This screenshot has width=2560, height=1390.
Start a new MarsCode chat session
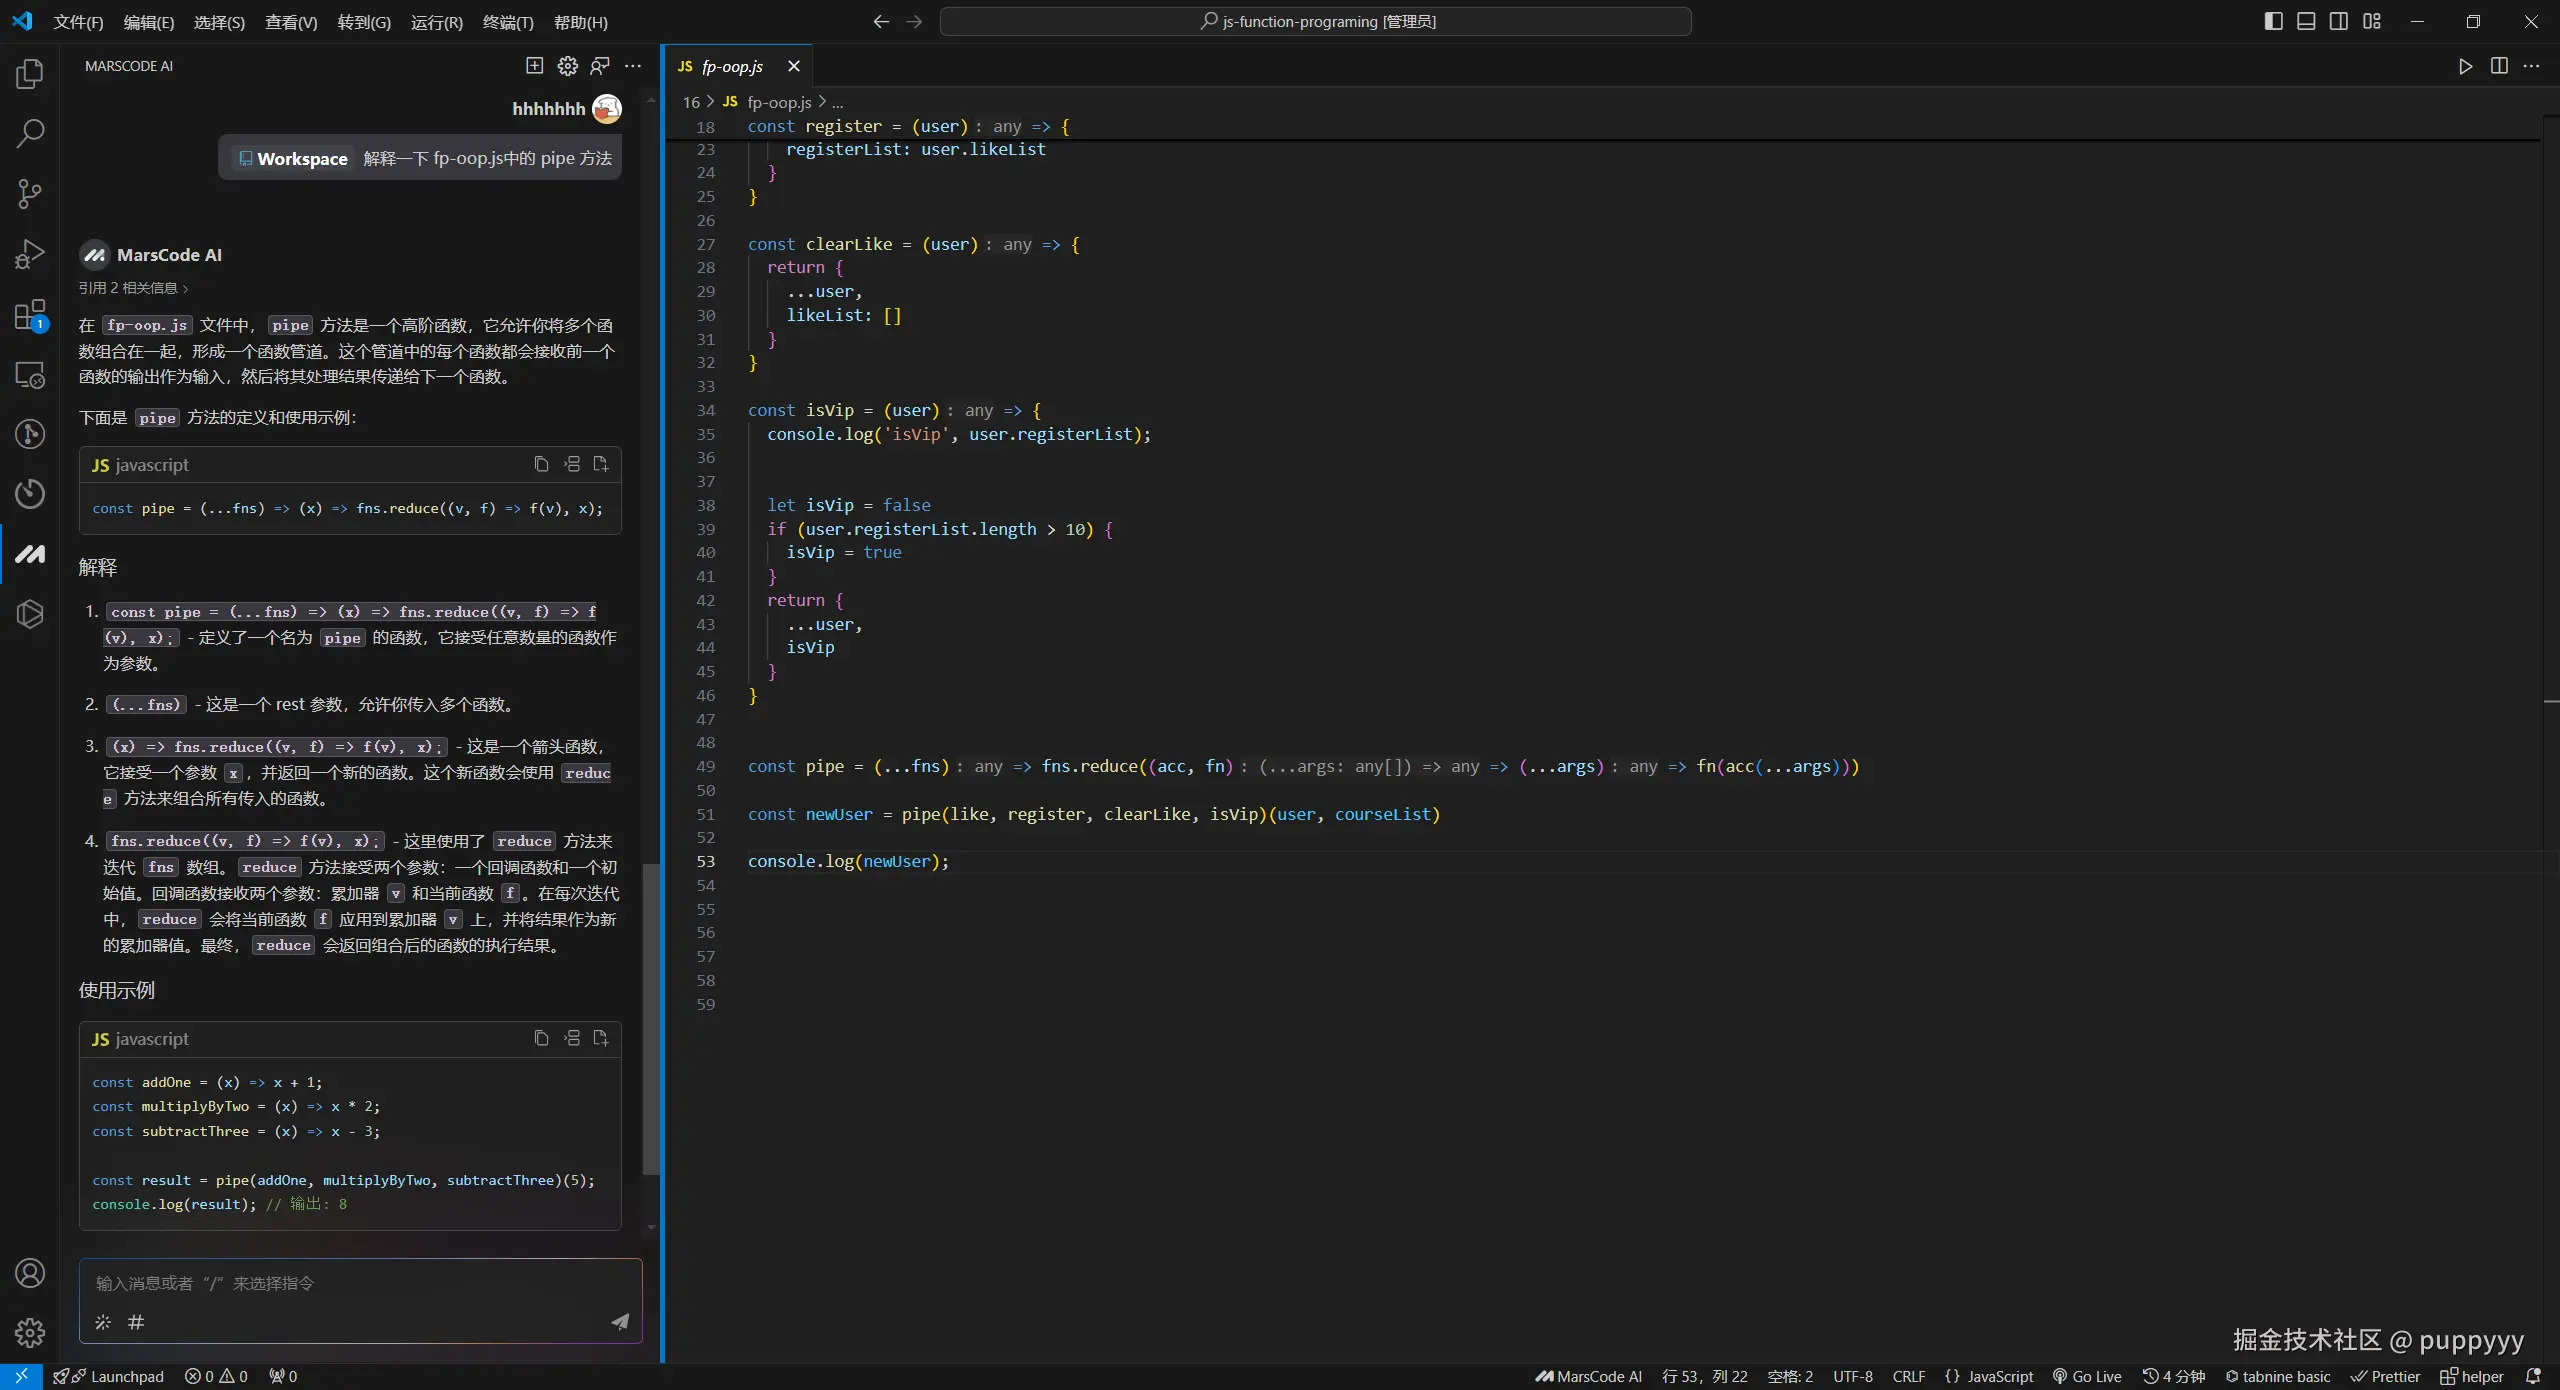click(535, 66)
